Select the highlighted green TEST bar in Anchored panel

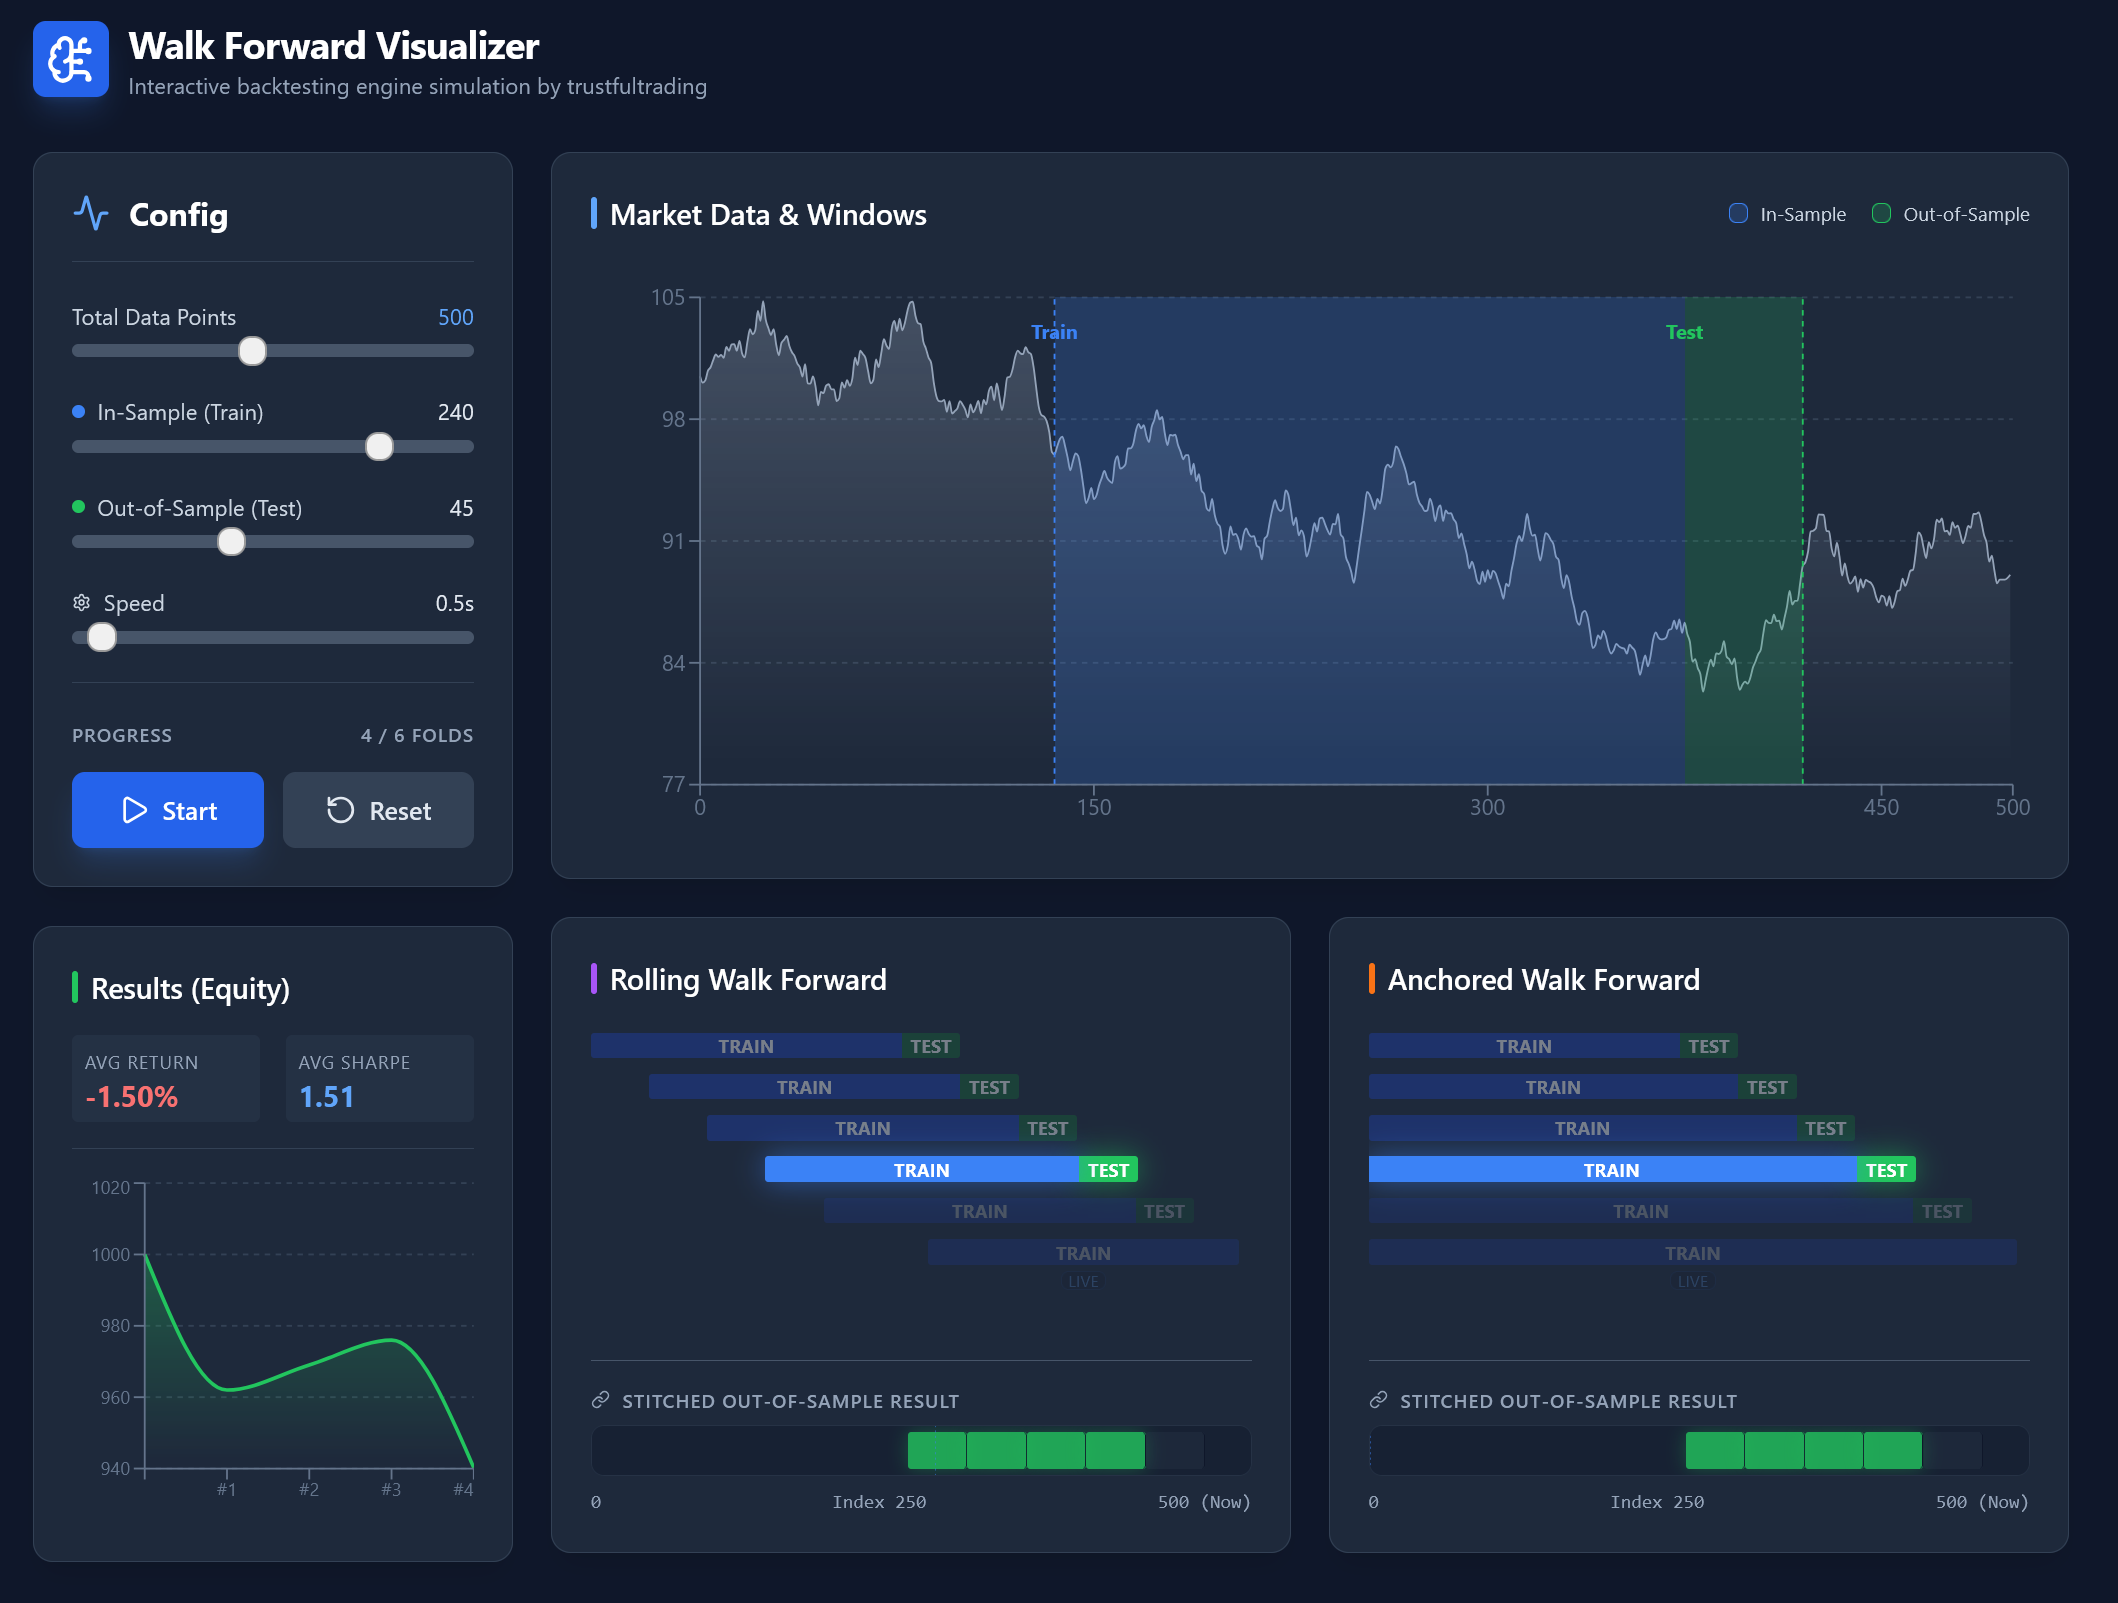coord(1886,1169)
